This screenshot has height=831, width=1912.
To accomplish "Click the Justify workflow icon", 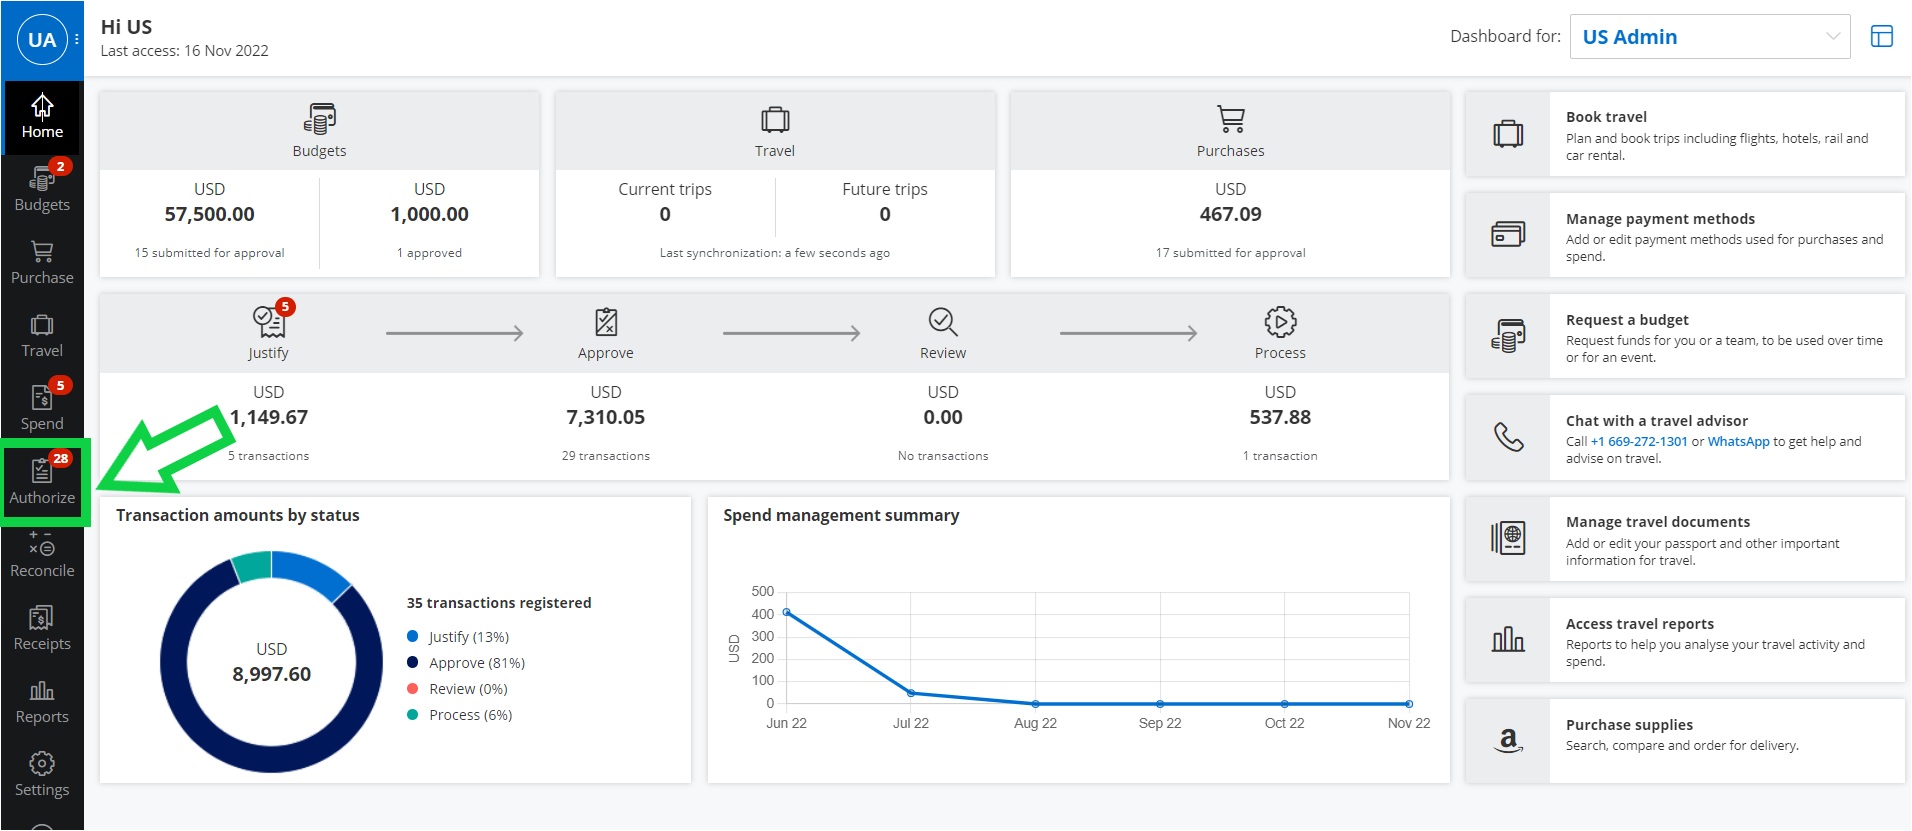I will 268,321.
